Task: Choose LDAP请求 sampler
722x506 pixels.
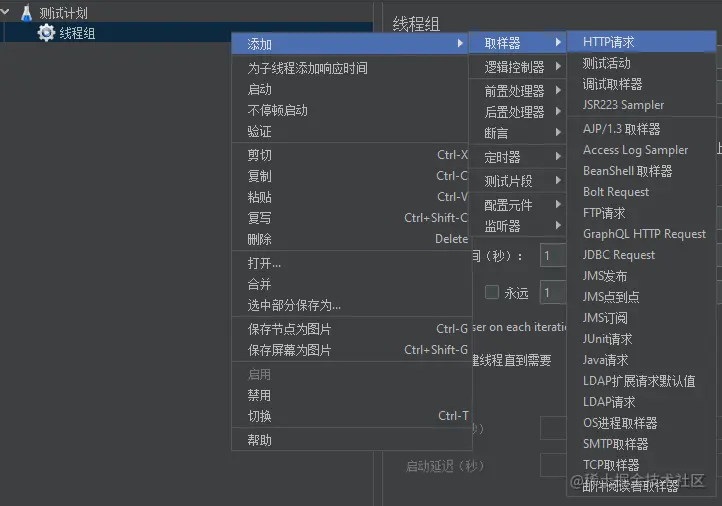Action: 641,402
